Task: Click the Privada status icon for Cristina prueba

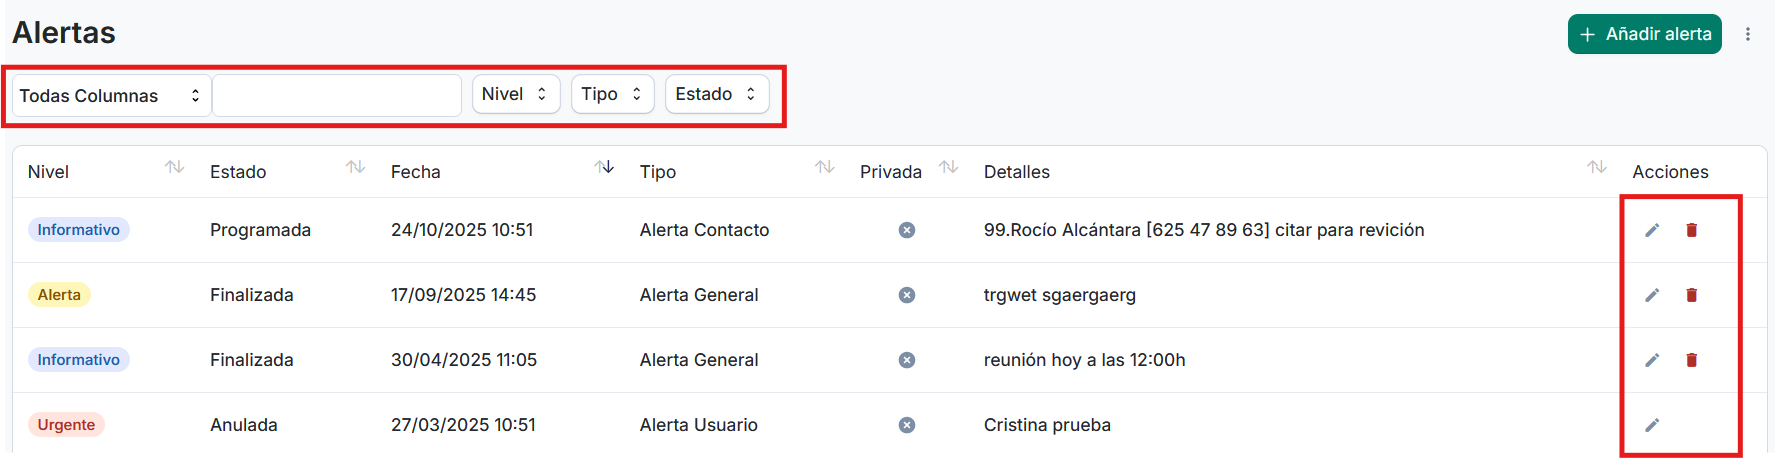Action: tap(907, 425)
